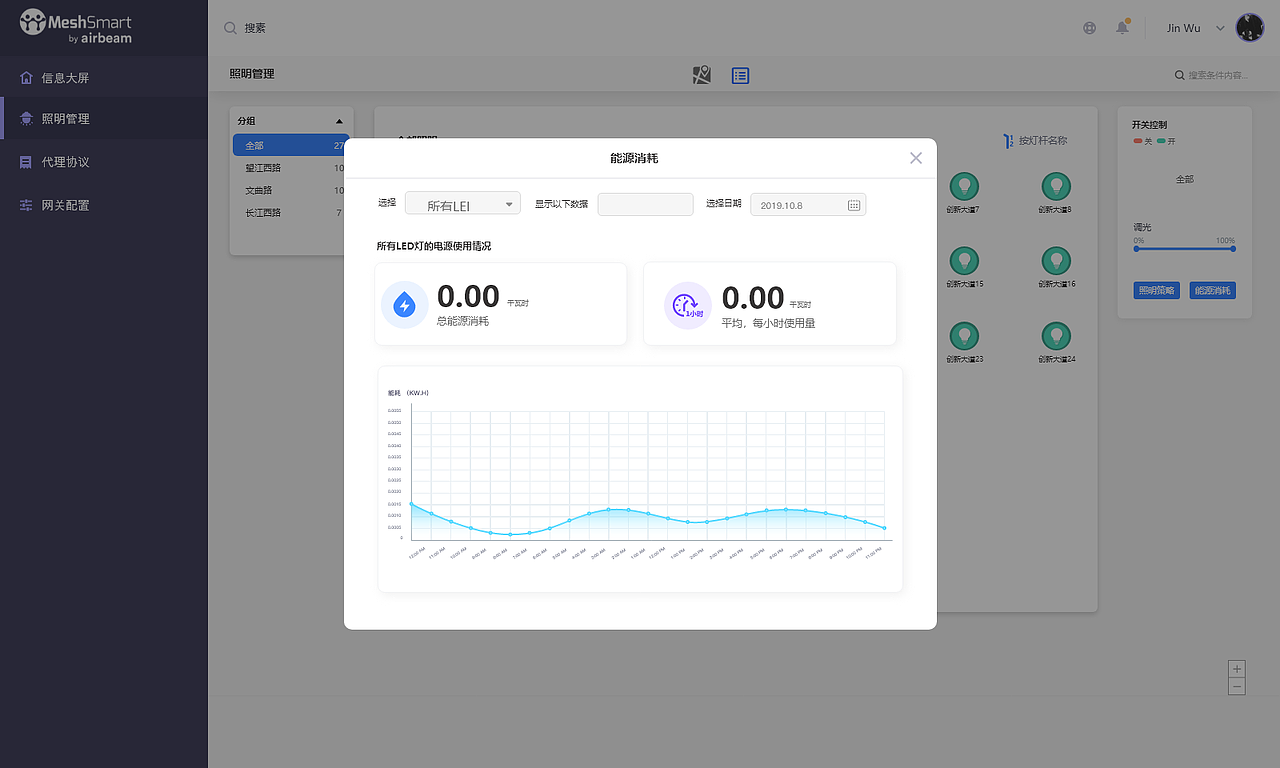
Task: Open notifications bell icon
Action: tap(1123, 27)
